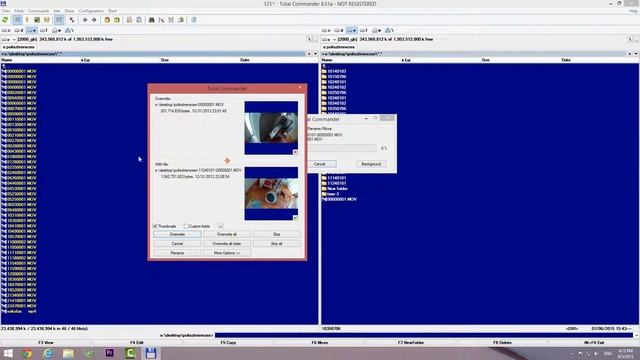640x360 pixels.
Task: Toggle checkbox on lower preview thumbnail
Action: click(295, 218)
